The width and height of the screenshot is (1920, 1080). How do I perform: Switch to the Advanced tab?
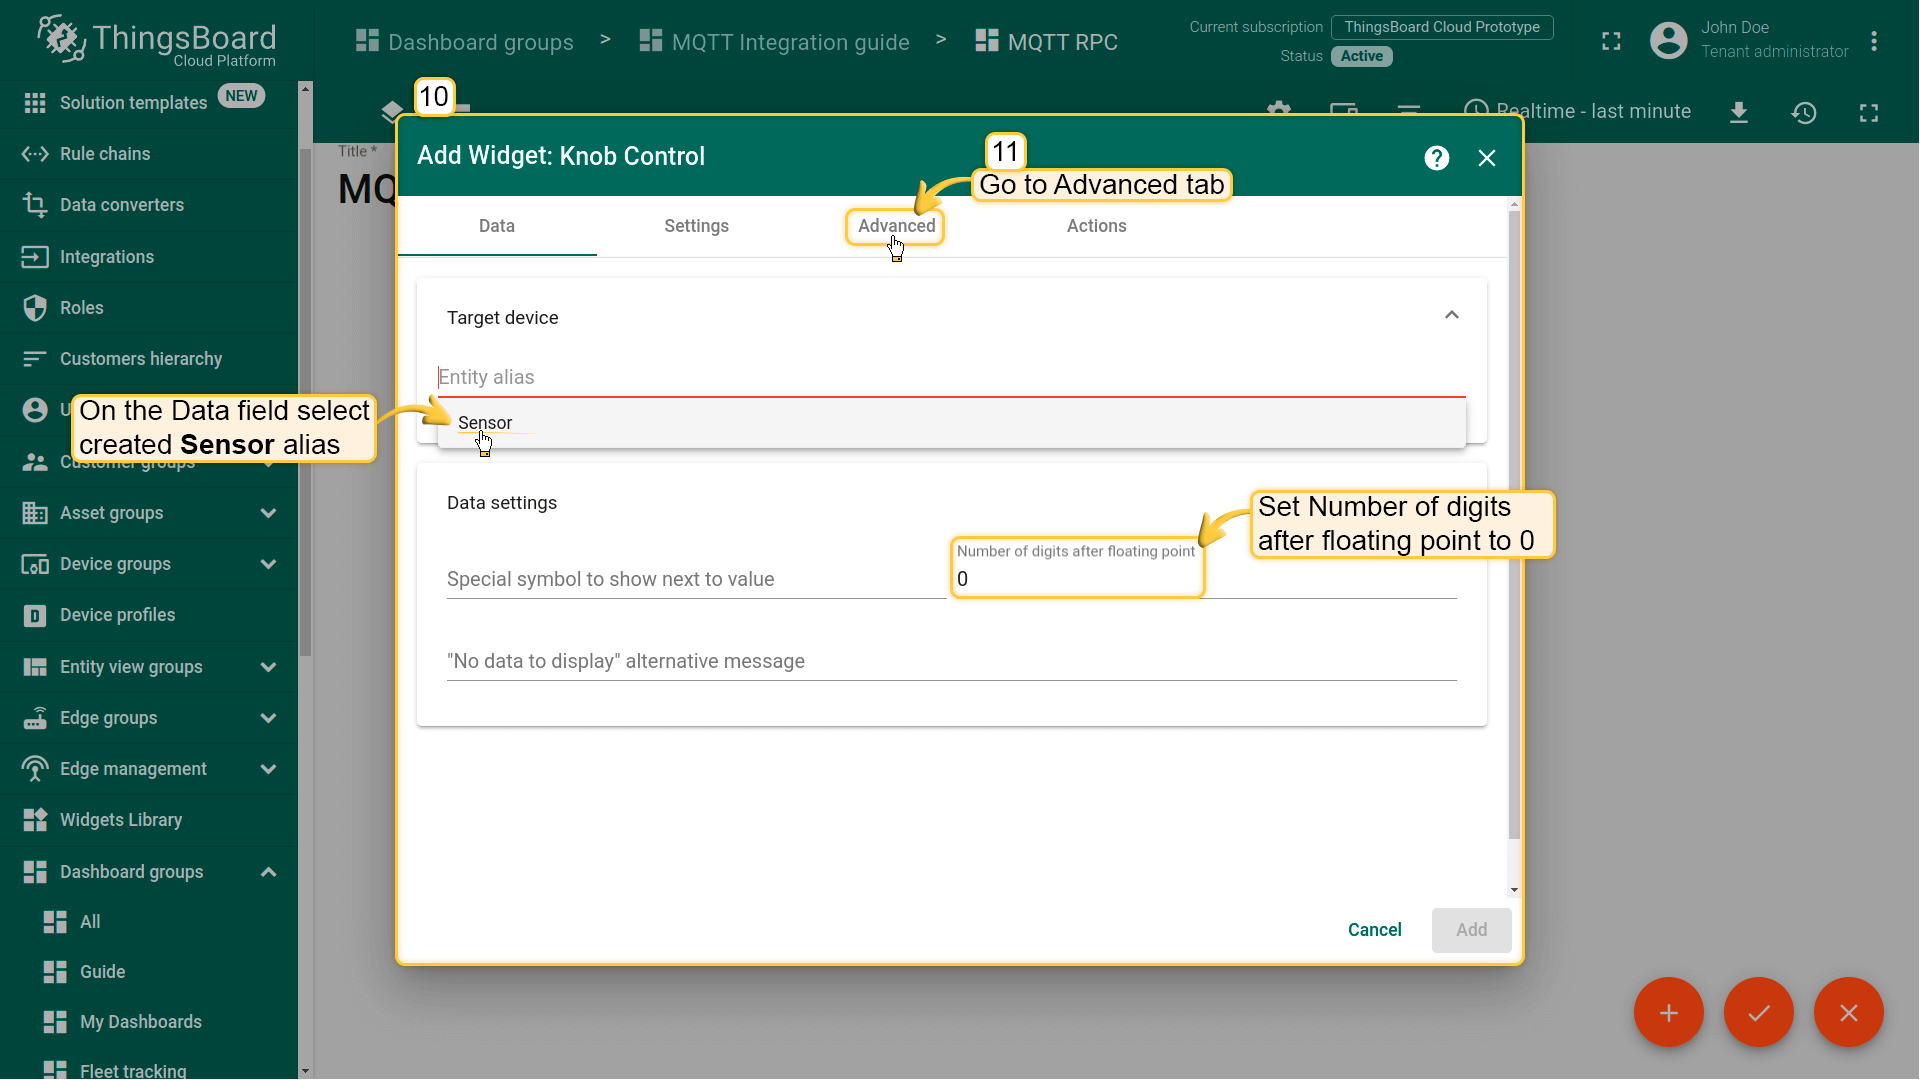pos(896,226)
